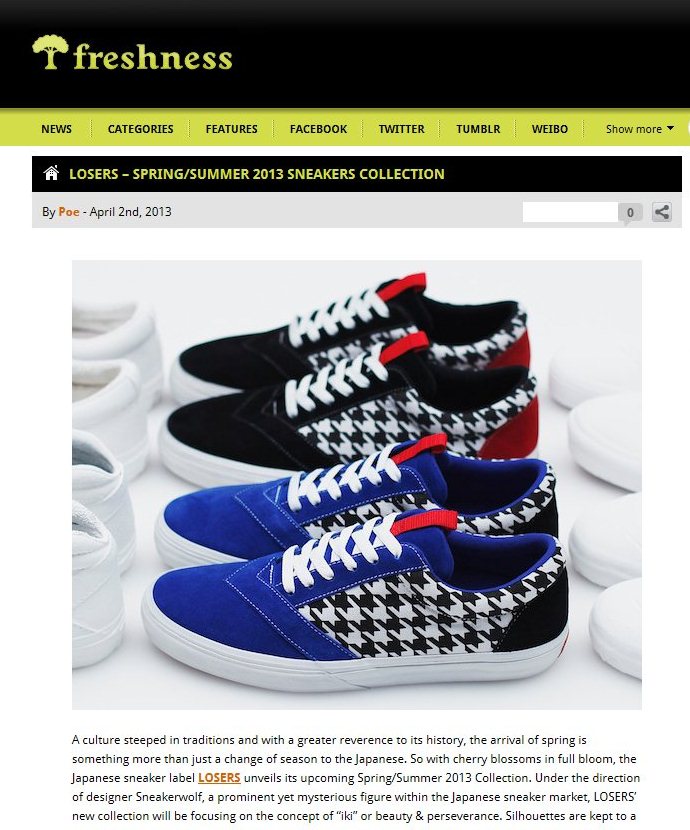This screenshot has width=690, height=830.
Task: Click the white social widget box
Action: (x=570, y=212)
